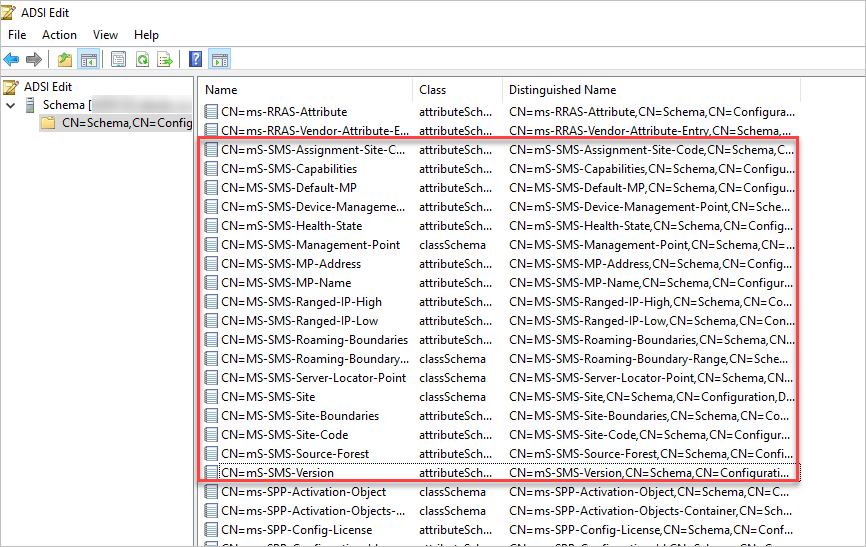The height and width of the screenshot is (547, 866).
Task: Open the Help menu
Action: (x=146, y=35)
